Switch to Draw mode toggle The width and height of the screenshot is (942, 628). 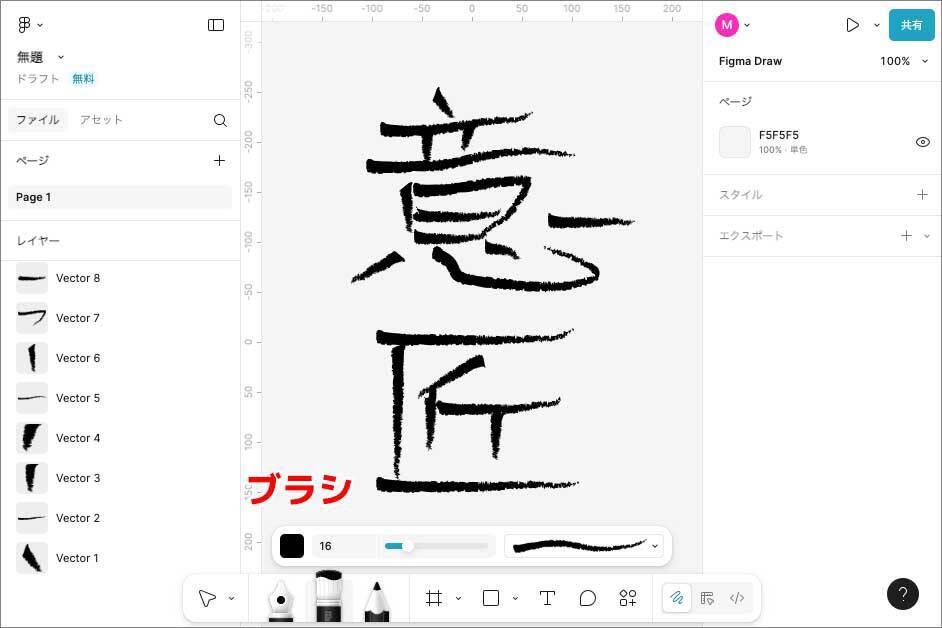pos(677,598)
